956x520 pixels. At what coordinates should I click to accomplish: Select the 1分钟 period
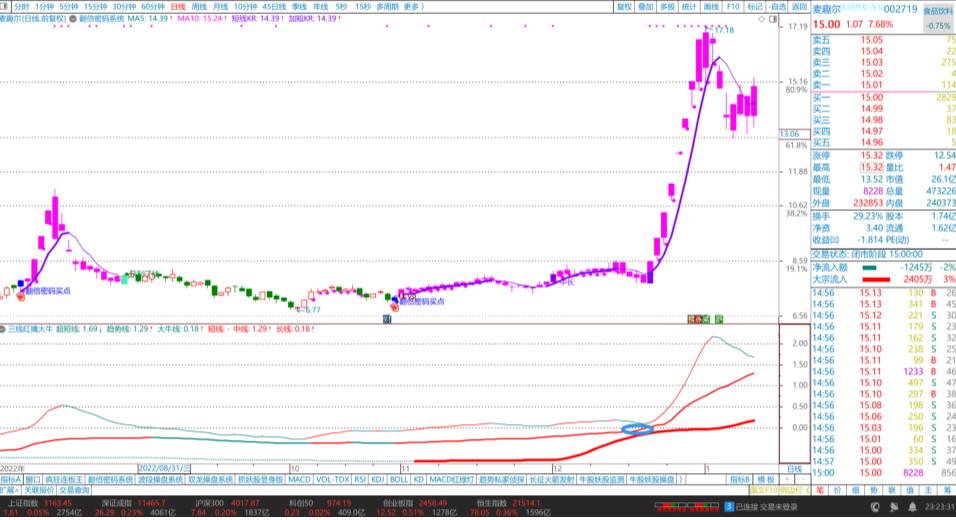click(x=44, y=7)
